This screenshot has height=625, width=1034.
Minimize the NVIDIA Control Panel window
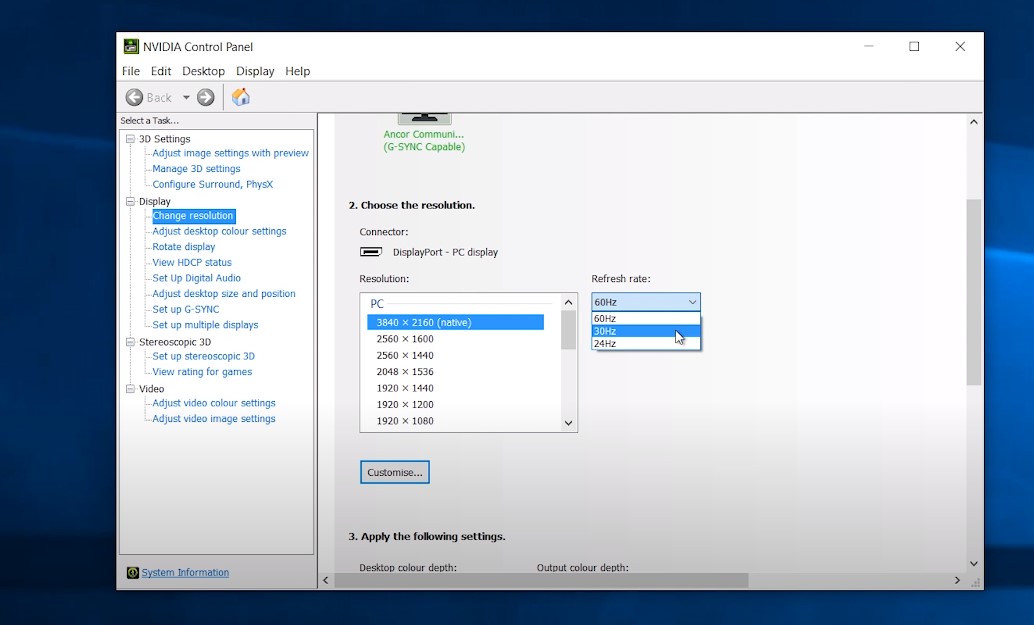pyautogui.click(x=868, y=47)
